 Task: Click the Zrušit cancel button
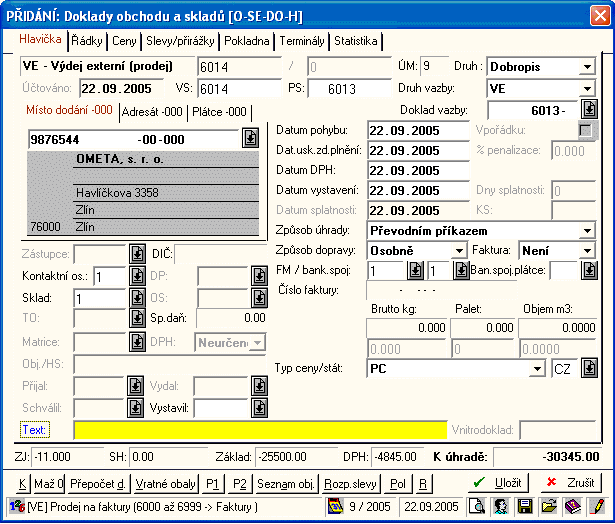pos(571,483)
